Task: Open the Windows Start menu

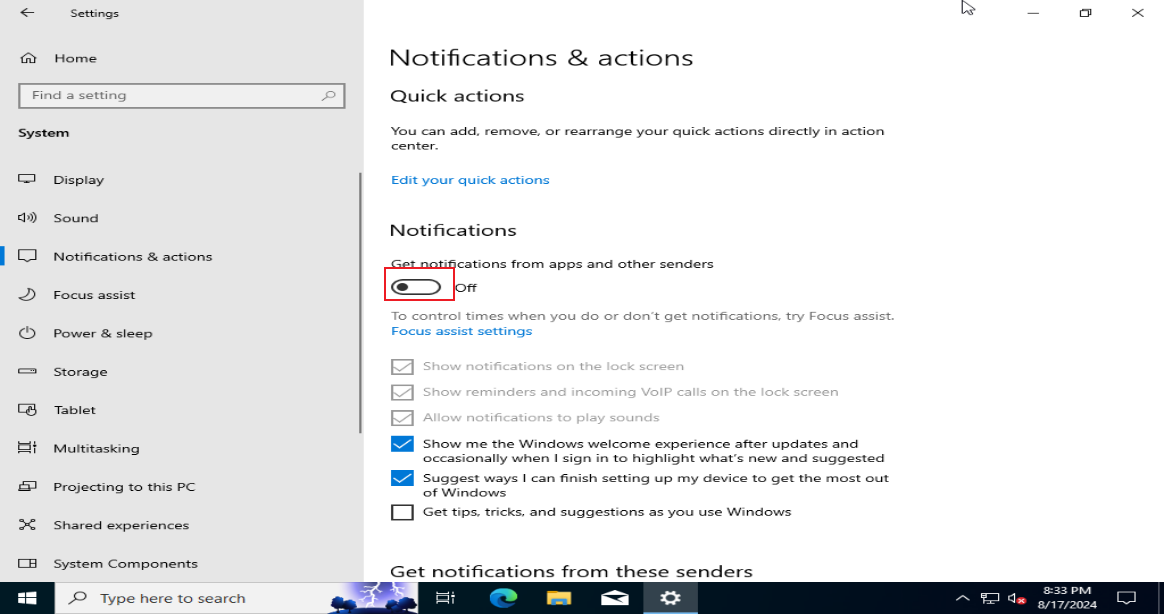Action: point(27,598)
